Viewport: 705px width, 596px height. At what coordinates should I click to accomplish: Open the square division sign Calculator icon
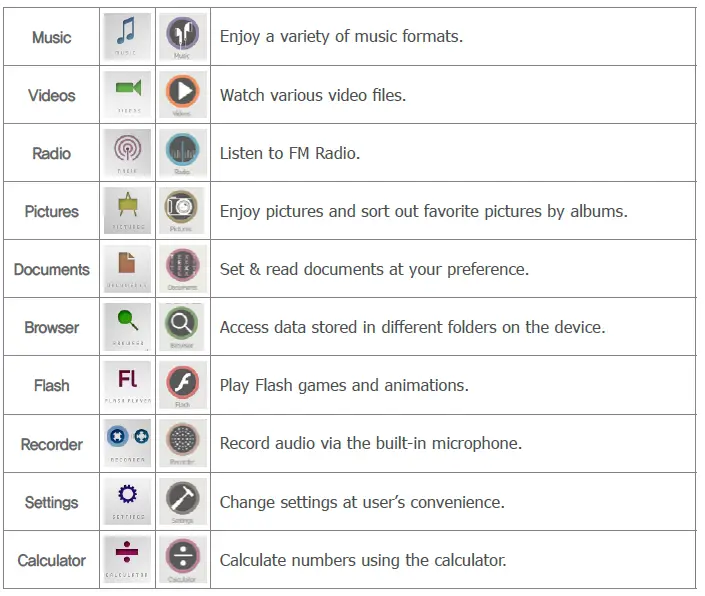pyautogui.click(x=127, y=559)
